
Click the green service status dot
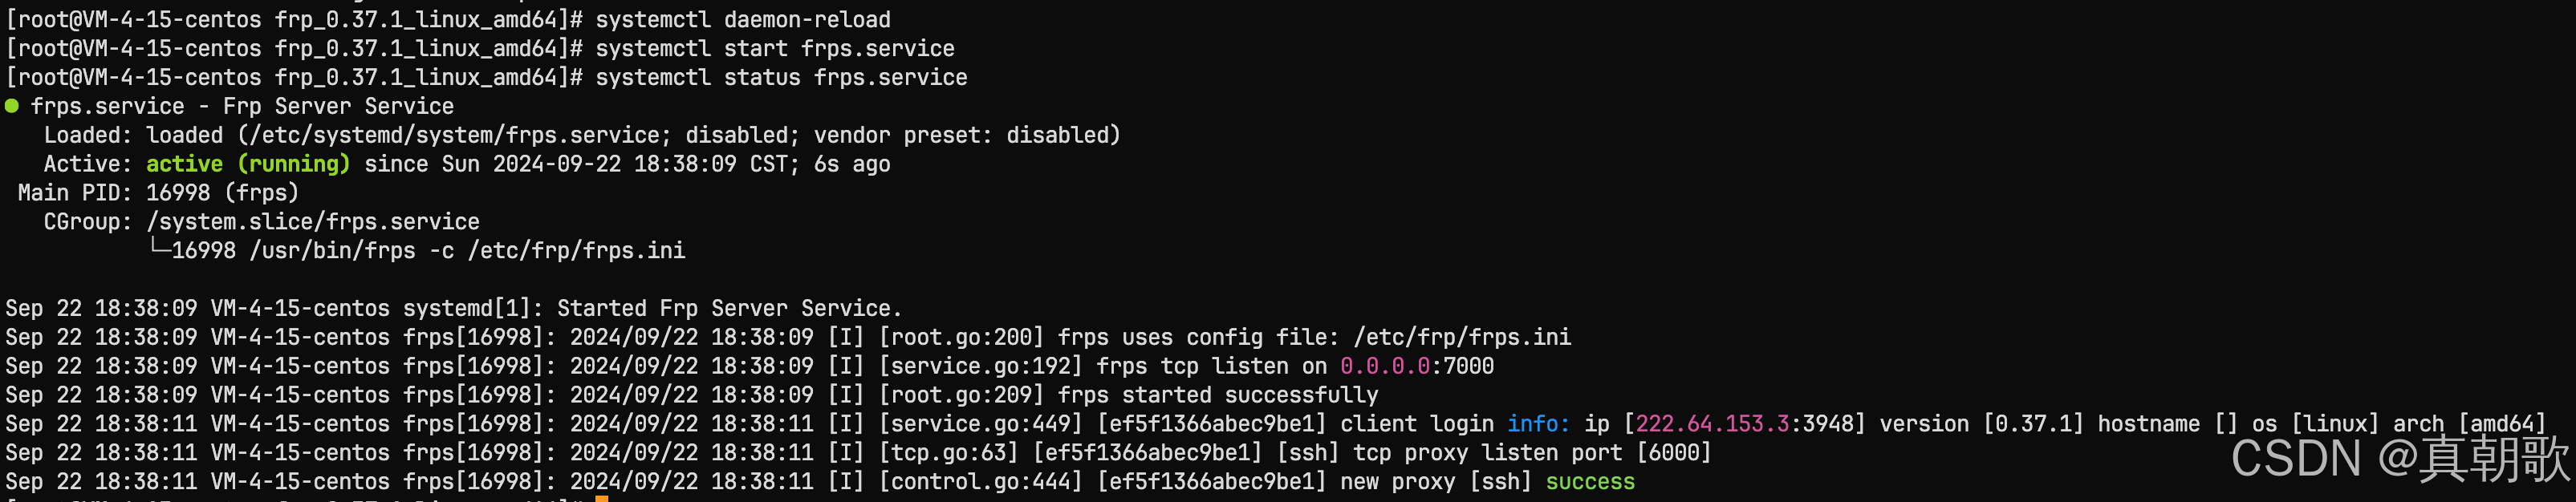(12, 106)
